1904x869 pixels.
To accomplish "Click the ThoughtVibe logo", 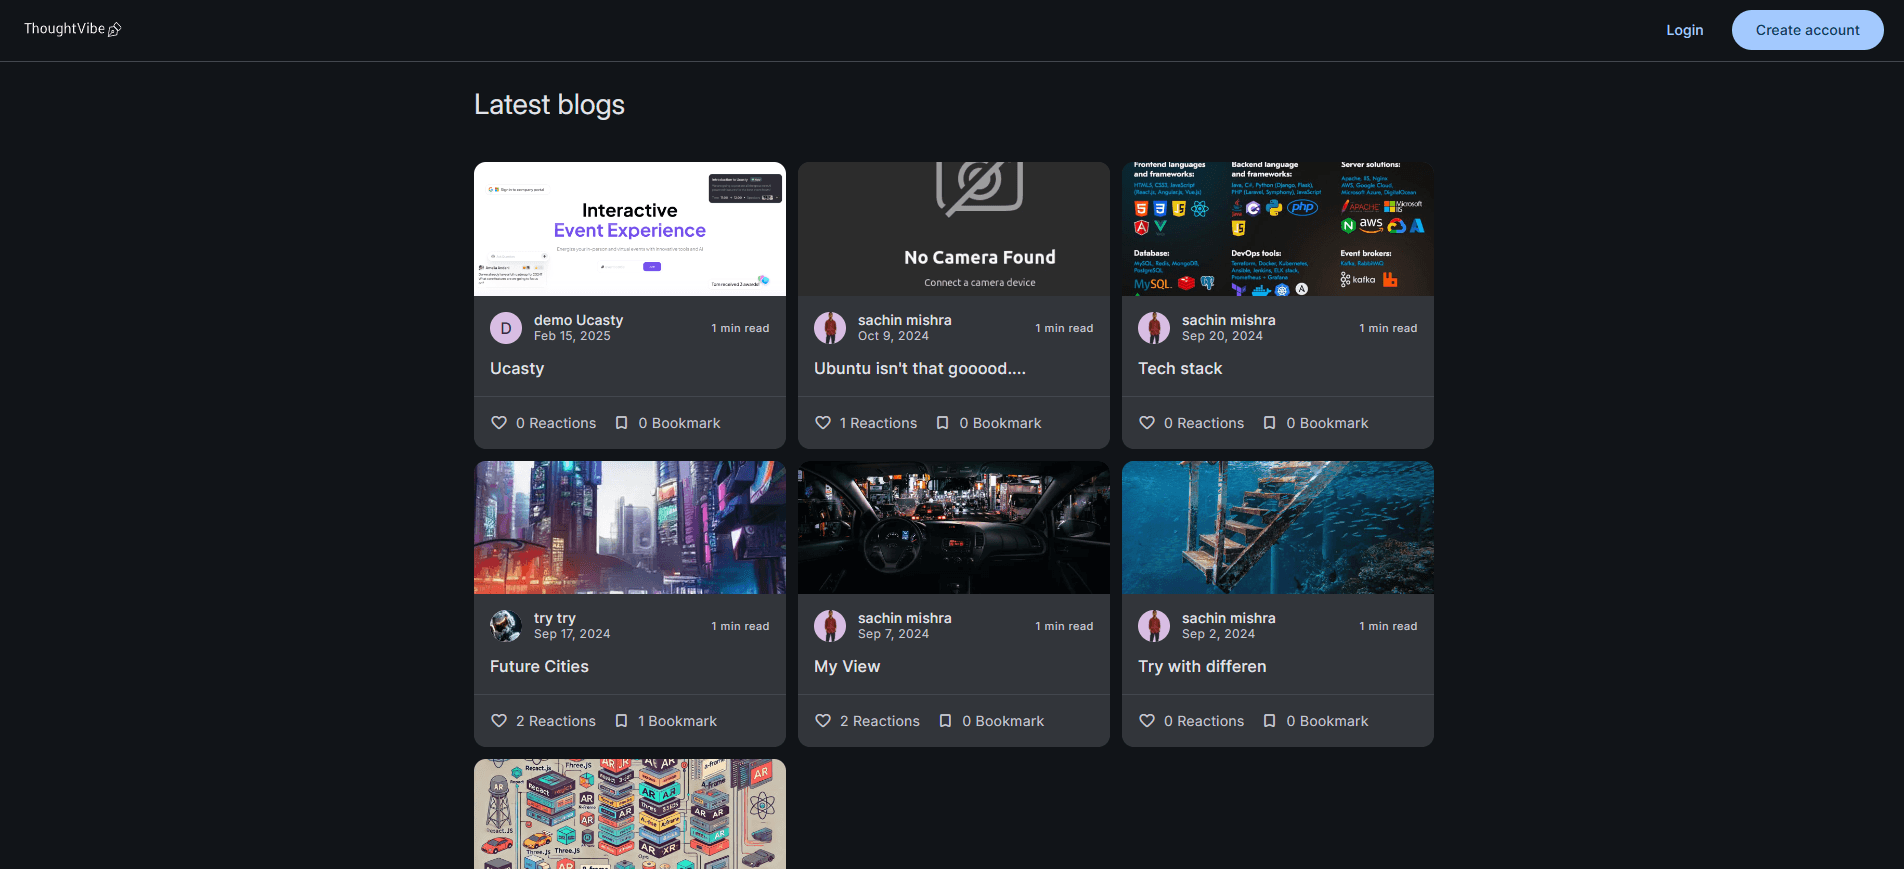I will 72,29.
